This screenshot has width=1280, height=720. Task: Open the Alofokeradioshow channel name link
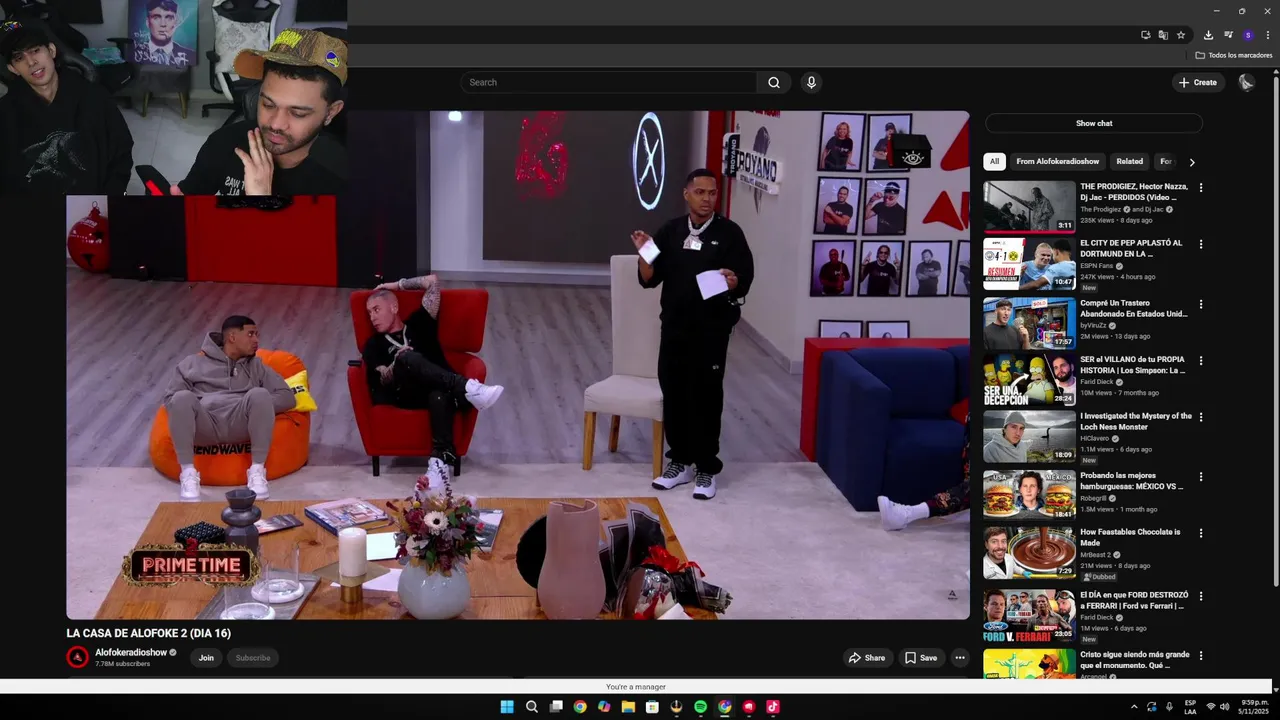[131, 652]
